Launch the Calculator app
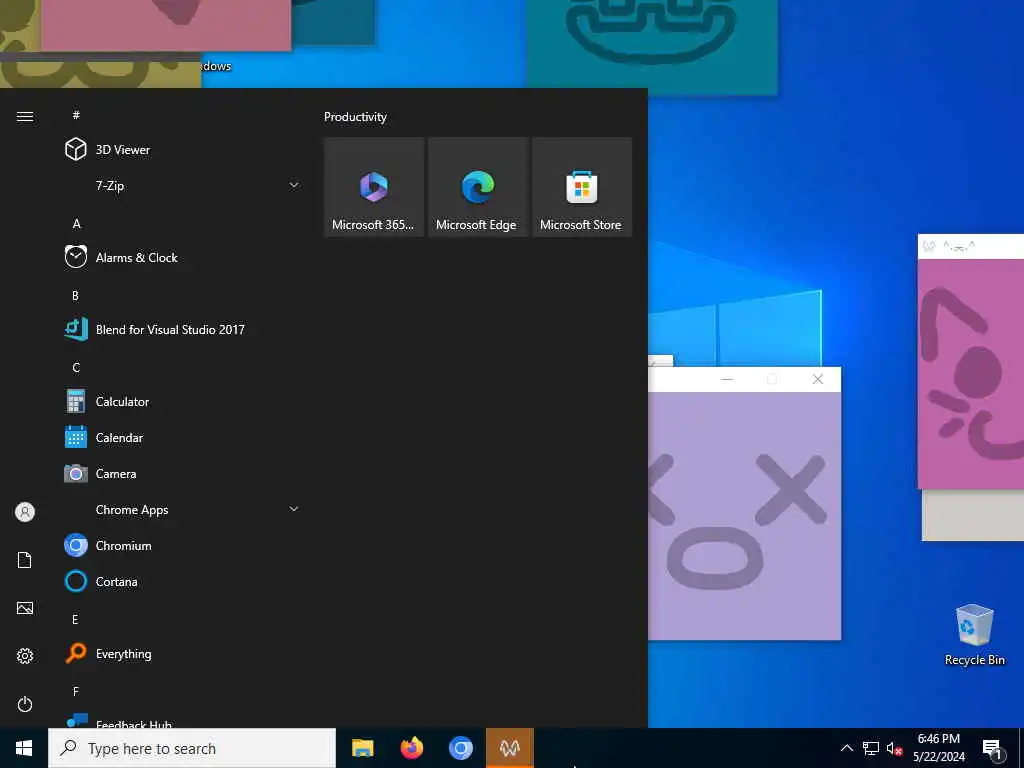Viewport: 1024px width, 768px height. [x=122, y=402]
